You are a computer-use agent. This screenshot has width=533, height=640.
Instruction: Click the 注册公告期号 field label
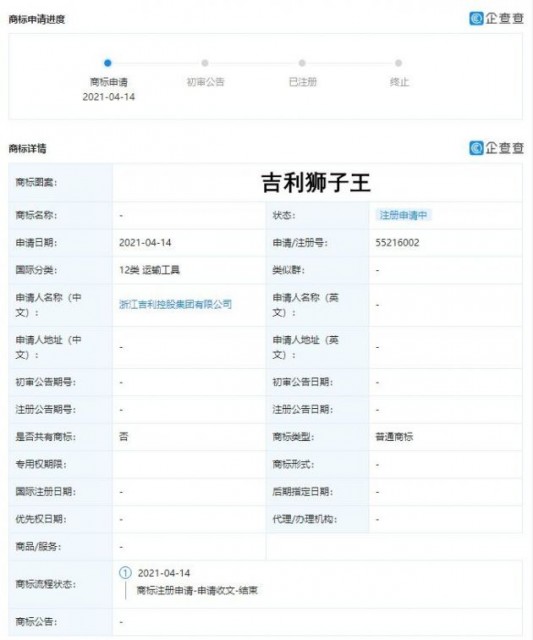click(x=46, y=409)
